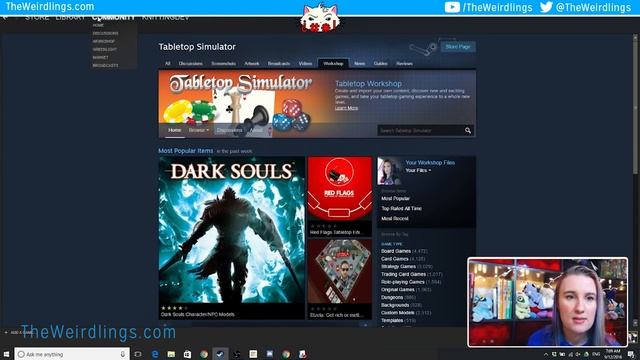The height and width of the screenshot is (360, 640).
Task: Click inside the Ask me anything search box
Action: pyautogui.click(x=71, y=354)
